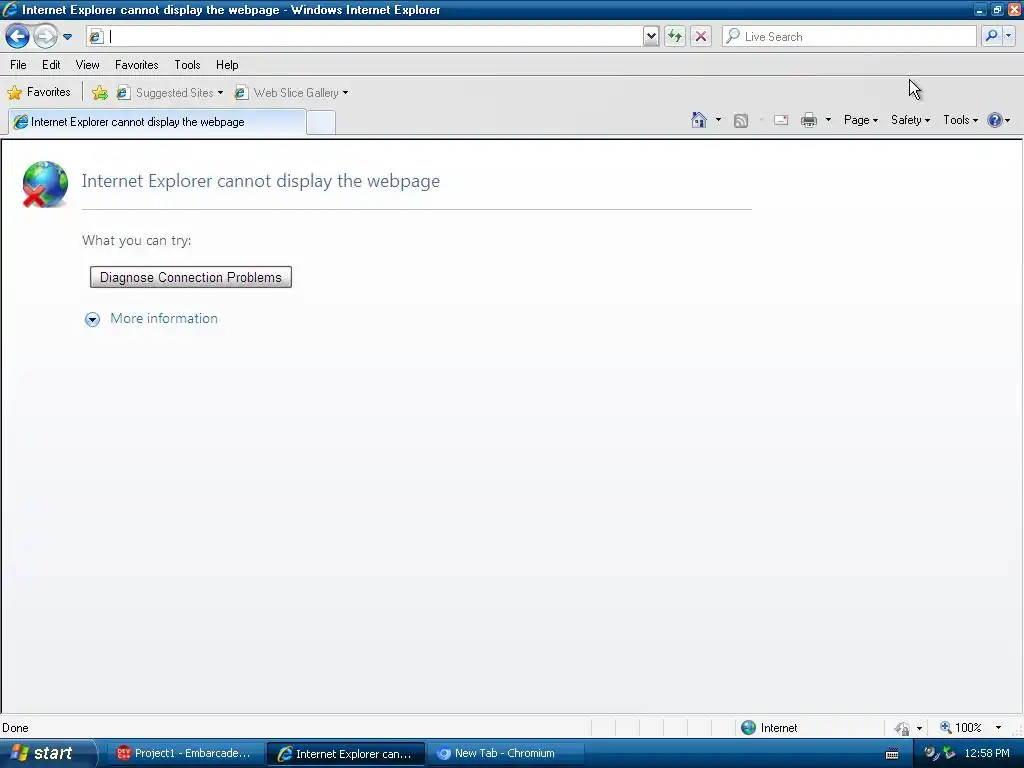The width and height of the screenshot is (1024, 768).
Task: Click Diagnose Connection Problems button
Action: coord(191,278)
